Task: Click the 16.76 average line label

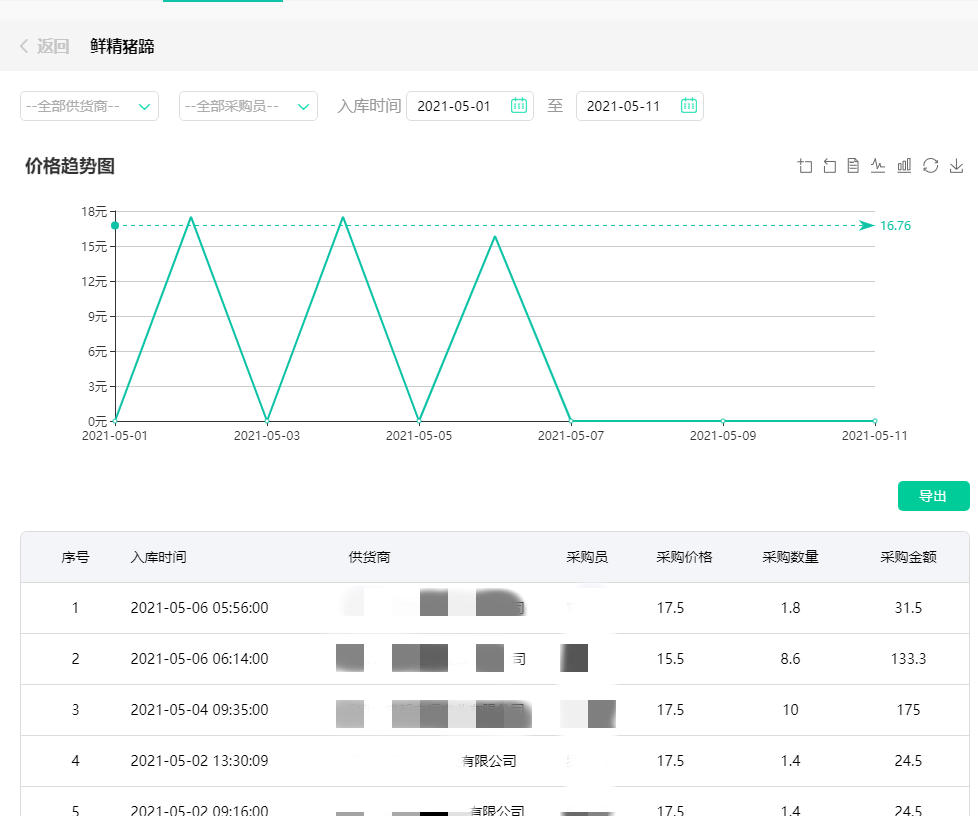Action: point(895,226)
